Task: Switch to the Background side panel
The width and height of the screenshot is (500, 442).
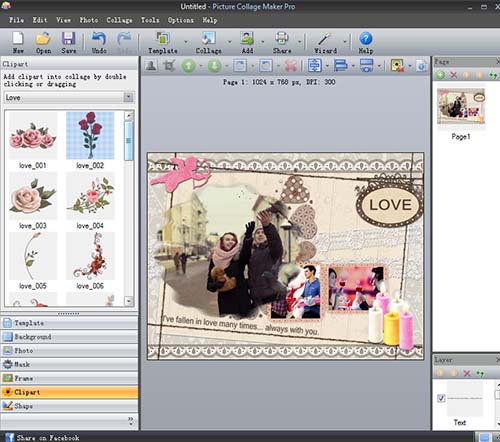Action: [x=69, y=337]
